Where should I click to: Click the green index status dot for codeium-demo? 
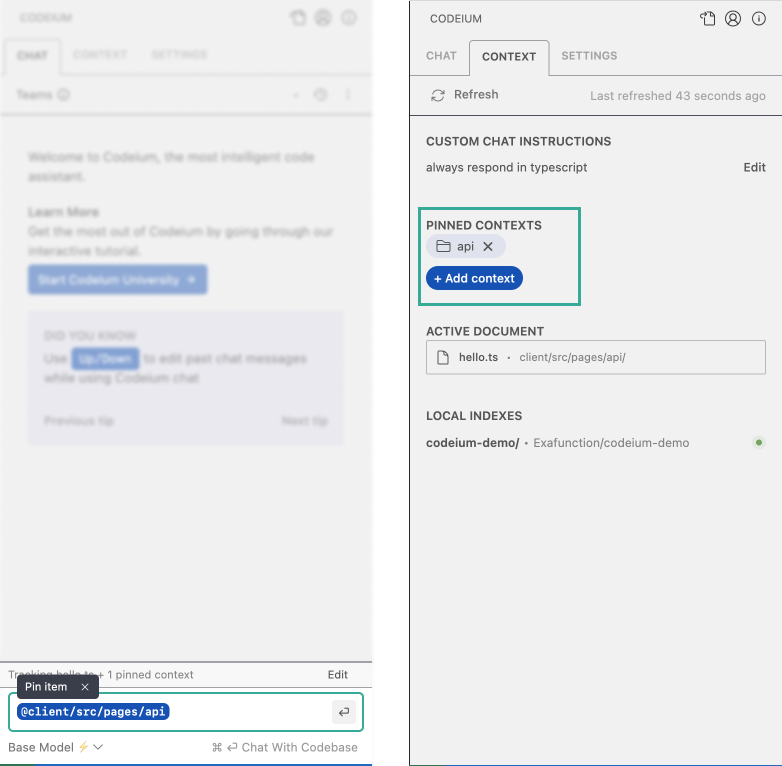[x=759, y=442]
